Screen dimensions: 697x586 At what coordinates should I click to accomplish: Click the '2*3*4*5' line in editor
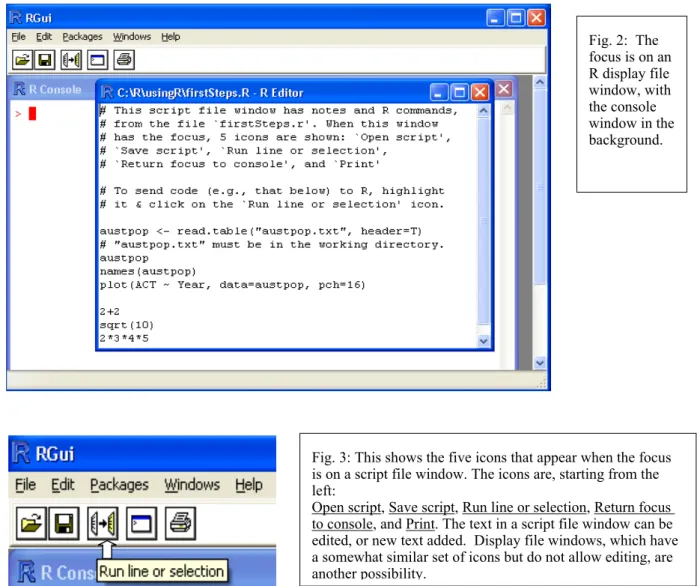tap(124, 338)
